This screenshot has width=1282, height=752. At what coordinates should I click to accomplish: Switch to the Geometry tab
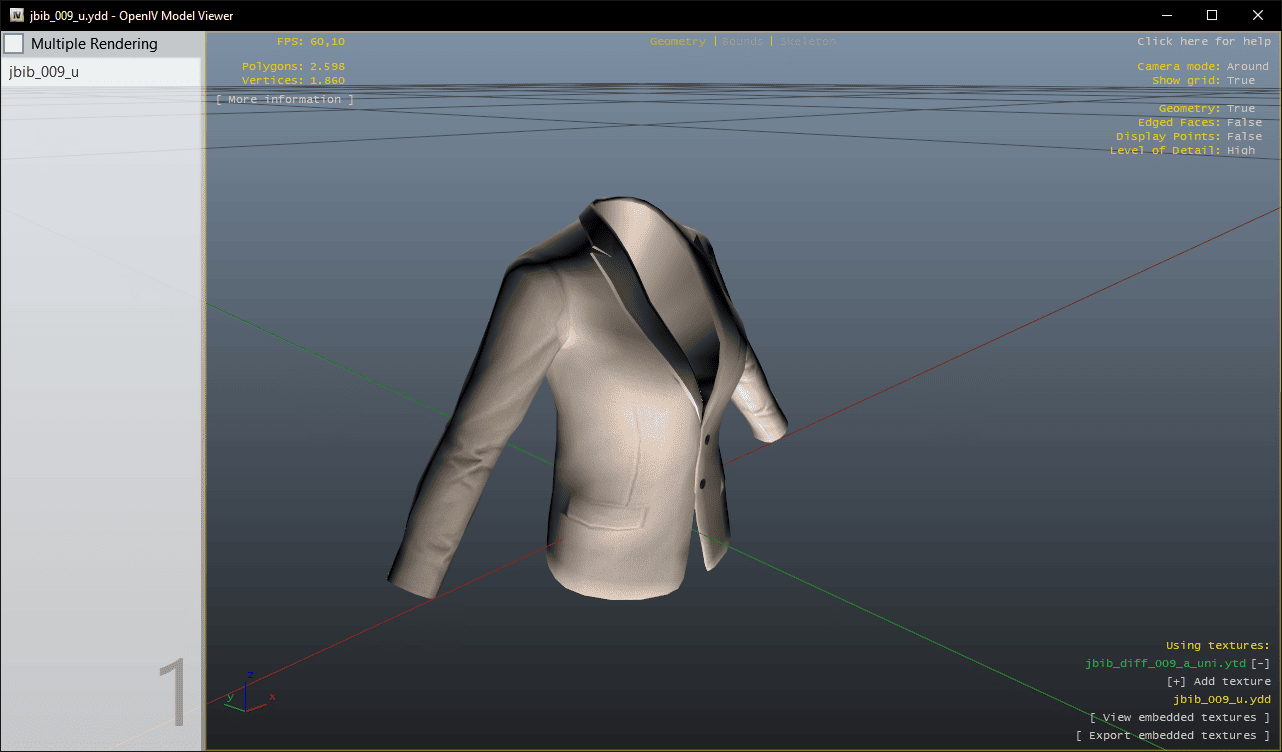point(677,42)
